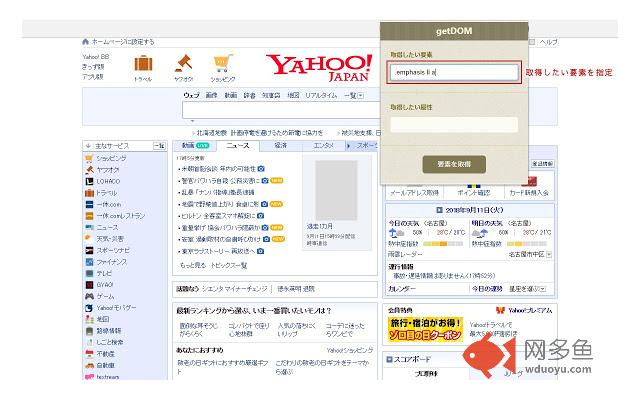Select the リアルタイム search tab

(x=321, y=95)
